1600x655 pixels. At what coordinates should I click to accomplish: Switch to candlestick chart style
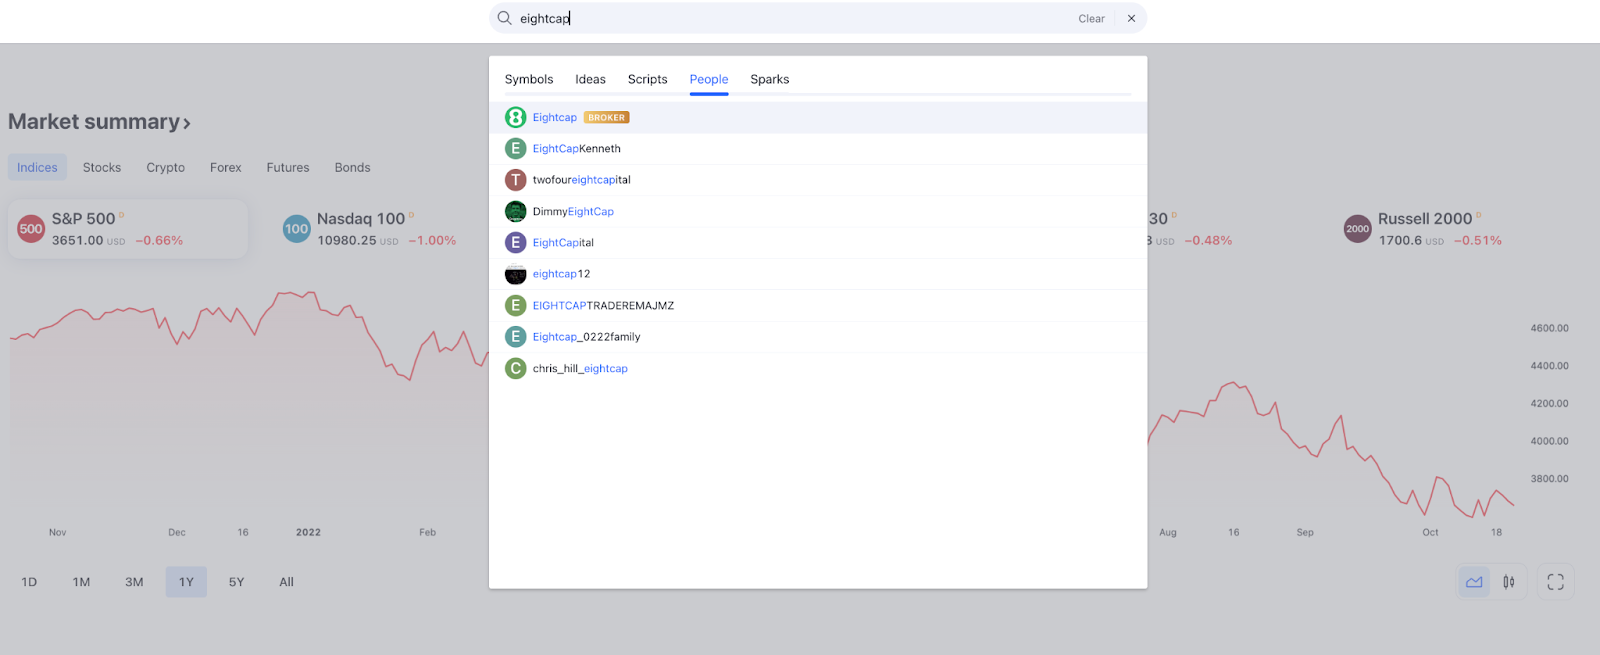point(1508,582)
